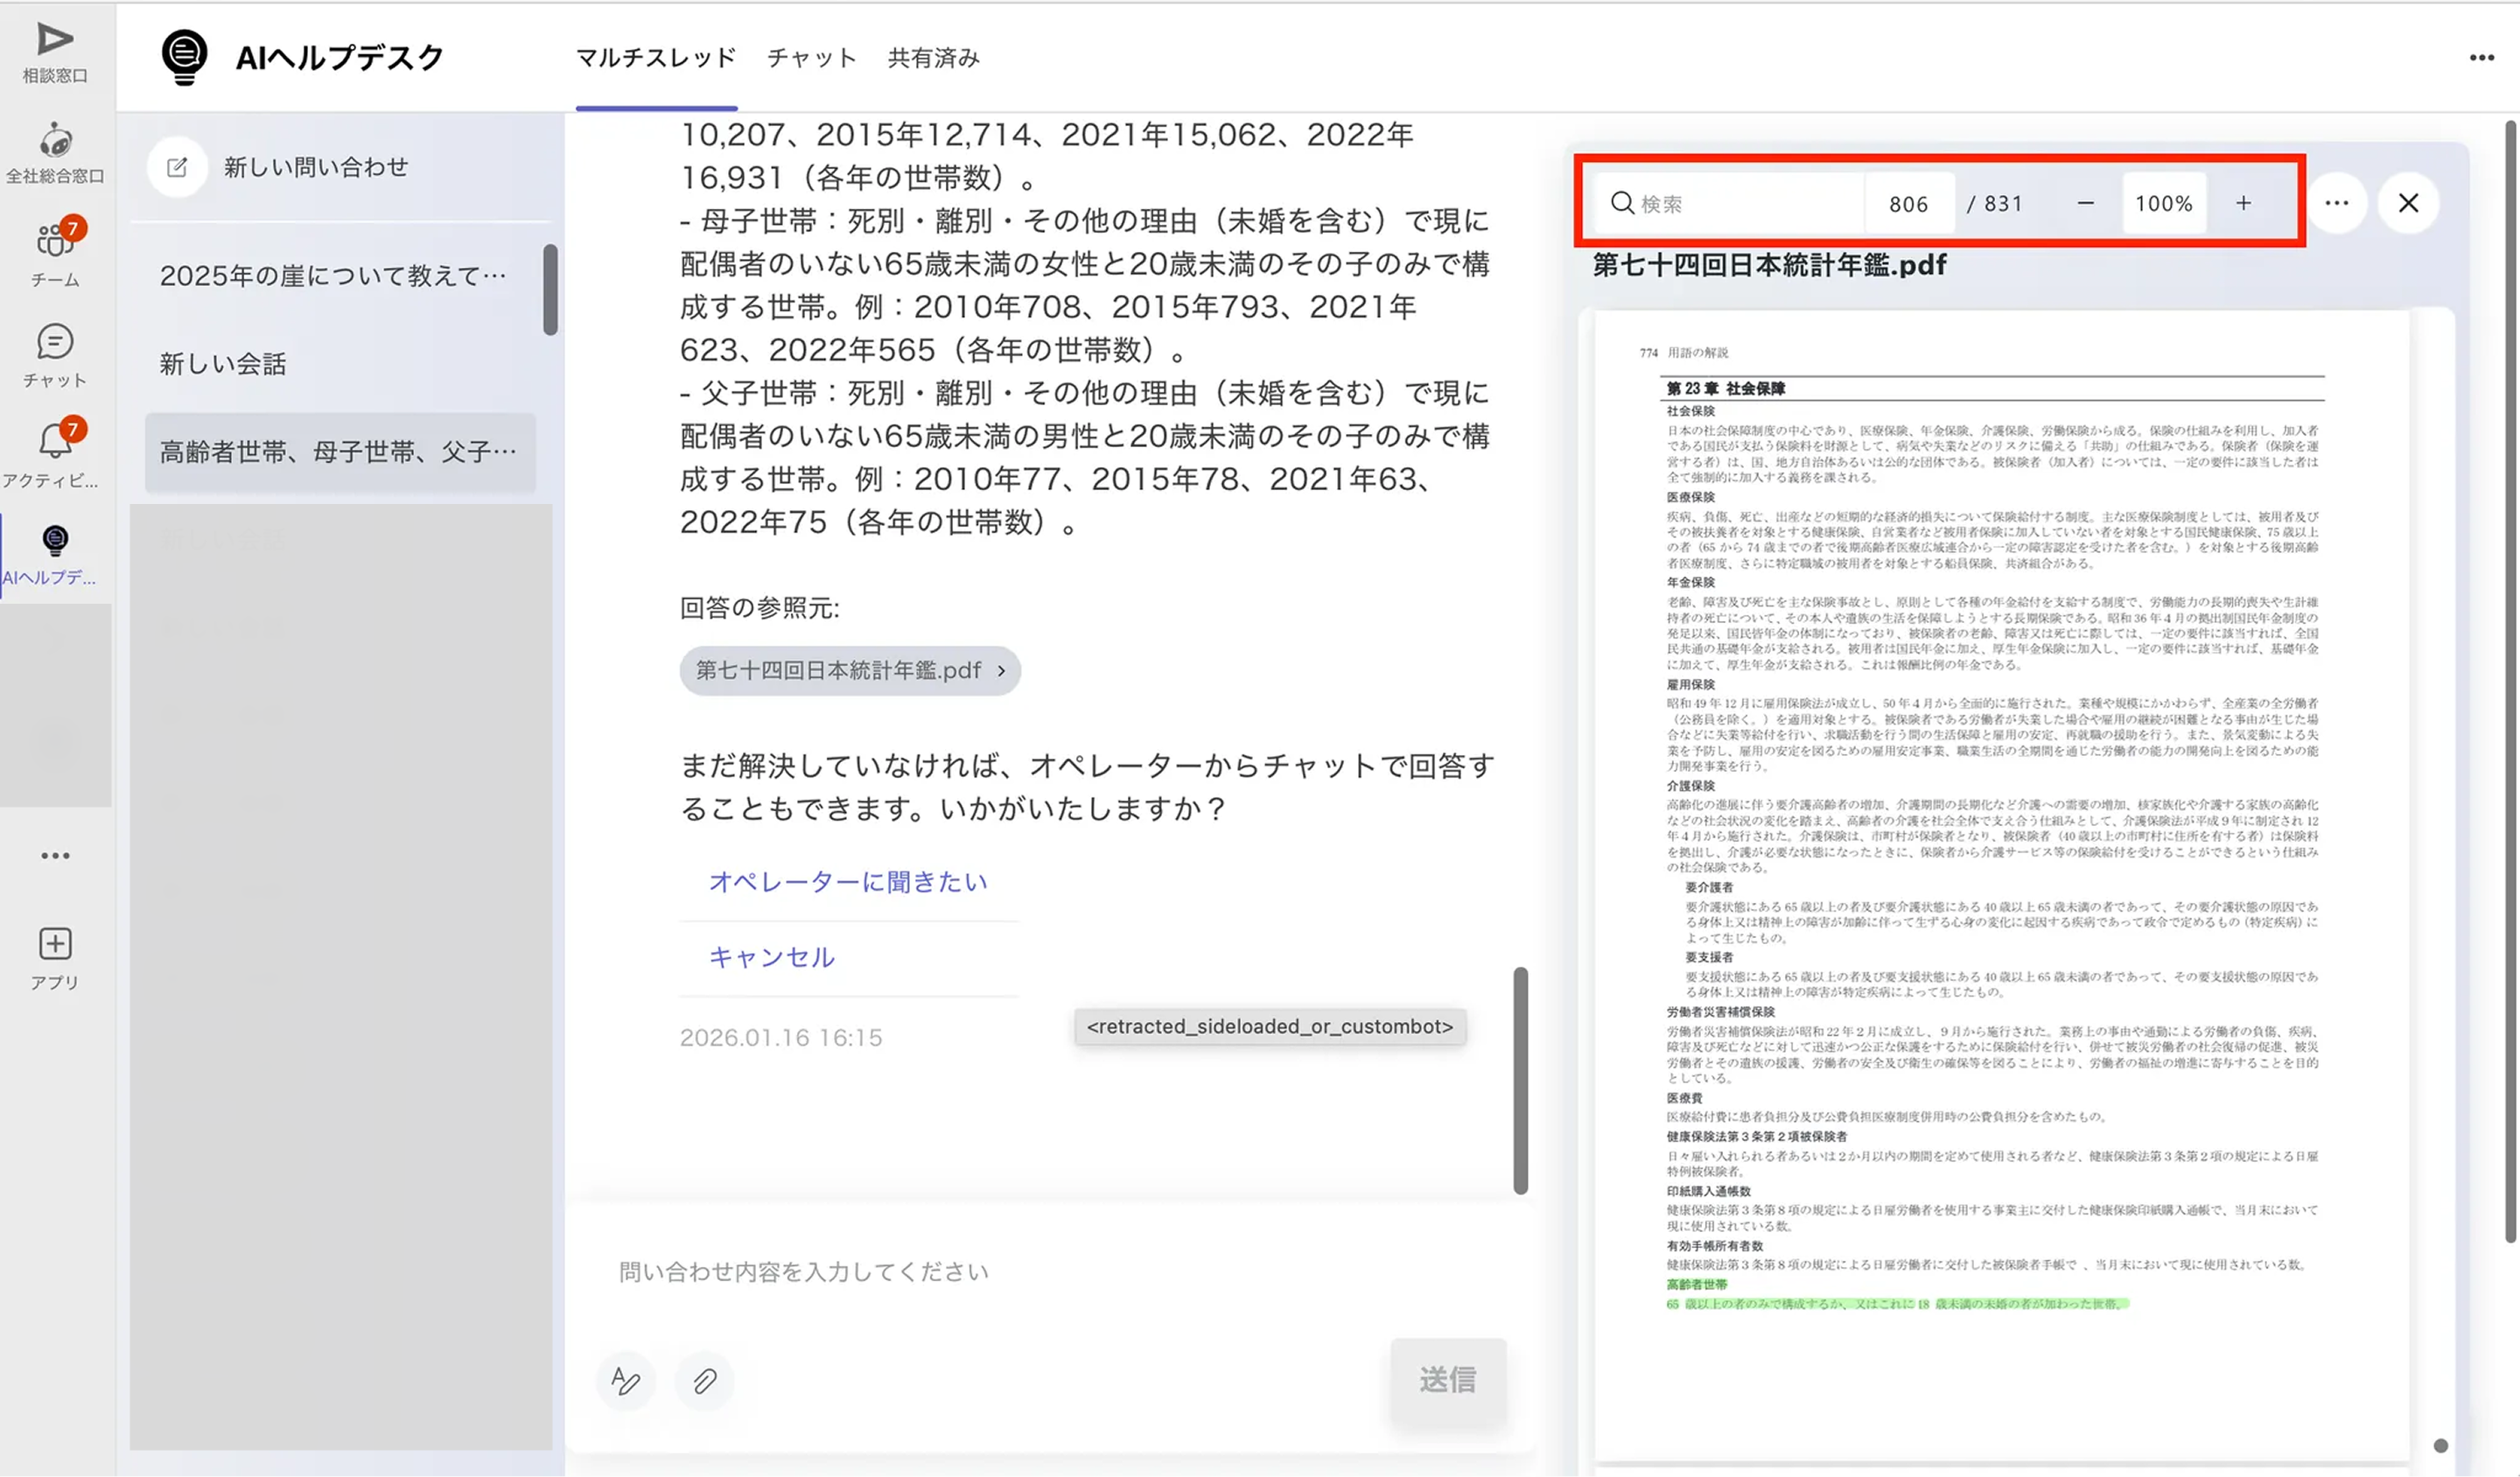Viewport: 2520px width, 1477px height.
Task: Click the conversation list scrollbar
Action: pyautogui.click(x=550, y=289)
